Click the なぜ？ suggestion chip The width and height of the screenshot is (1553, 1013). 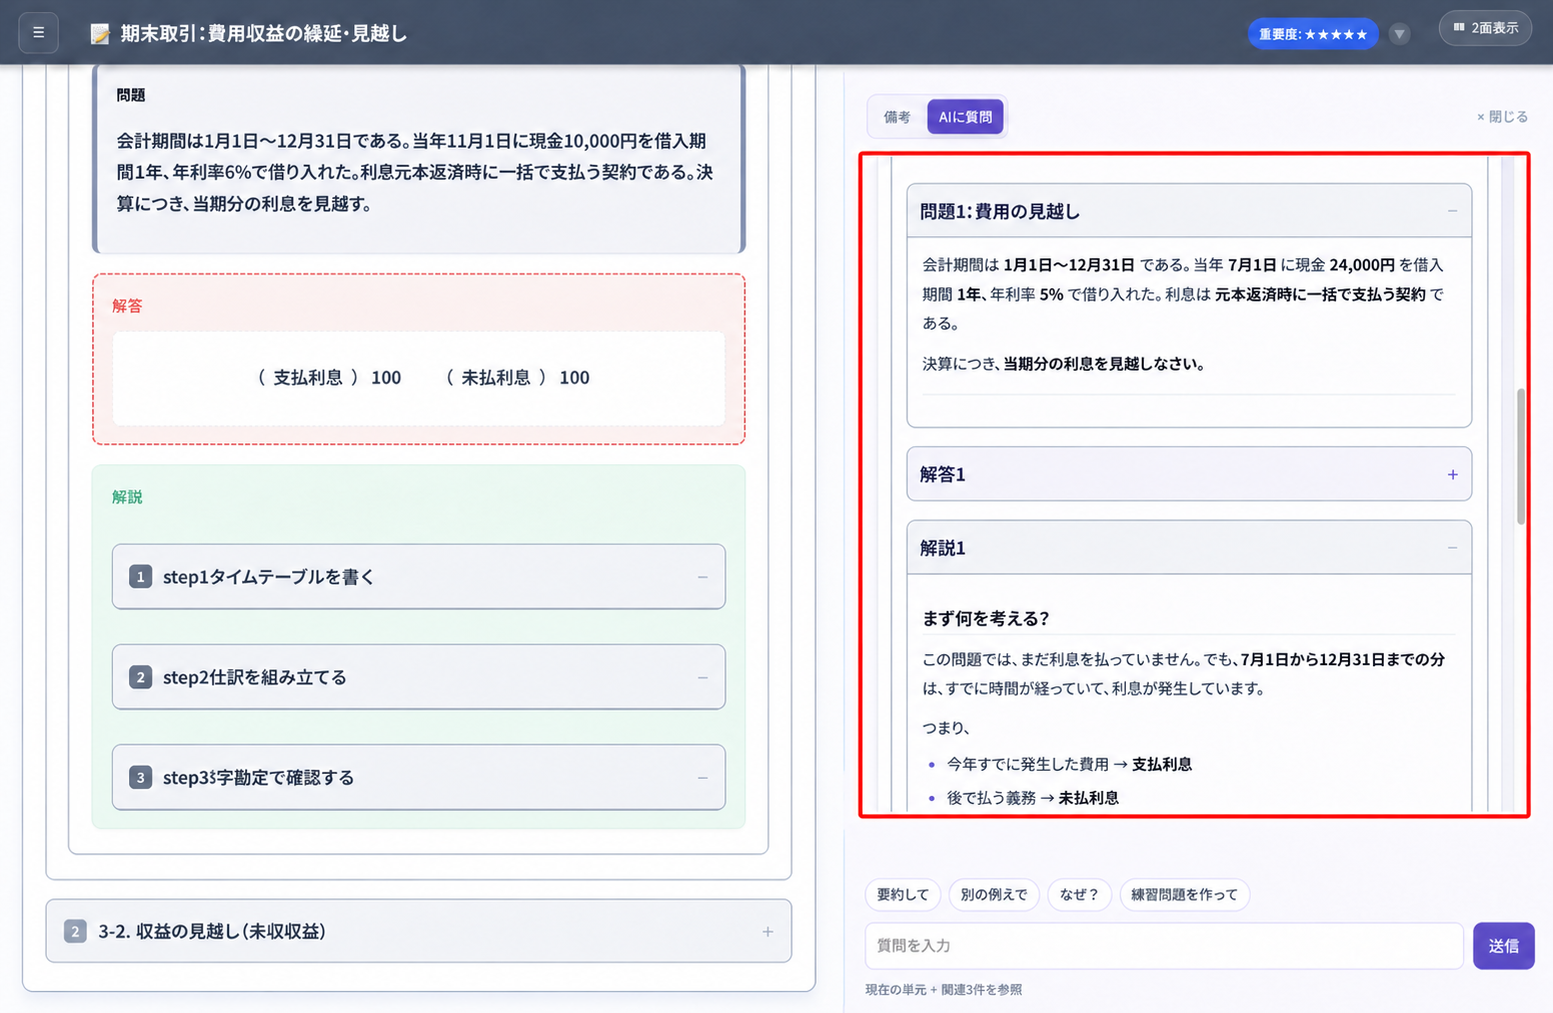coord(1079,894)
